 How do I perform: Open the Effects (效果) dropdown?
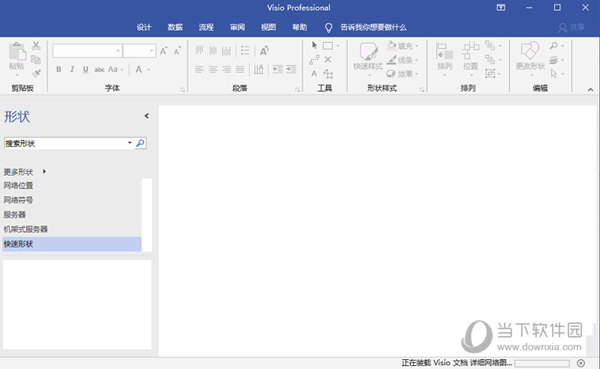(403, 73)
